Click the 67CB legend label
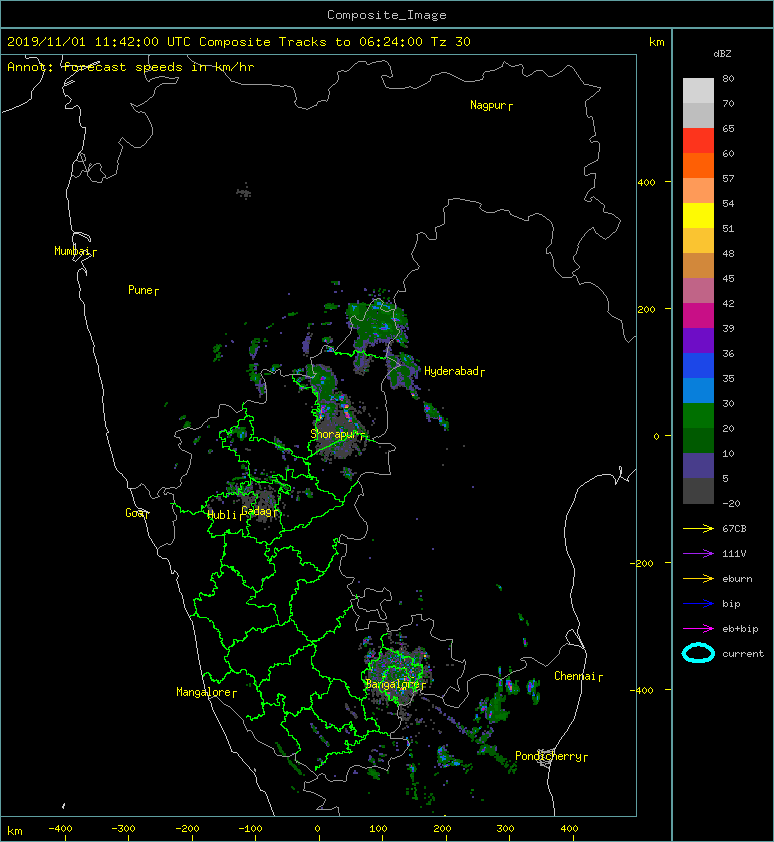The width and height of the screenshot is (774, 842). click(734, 528)
